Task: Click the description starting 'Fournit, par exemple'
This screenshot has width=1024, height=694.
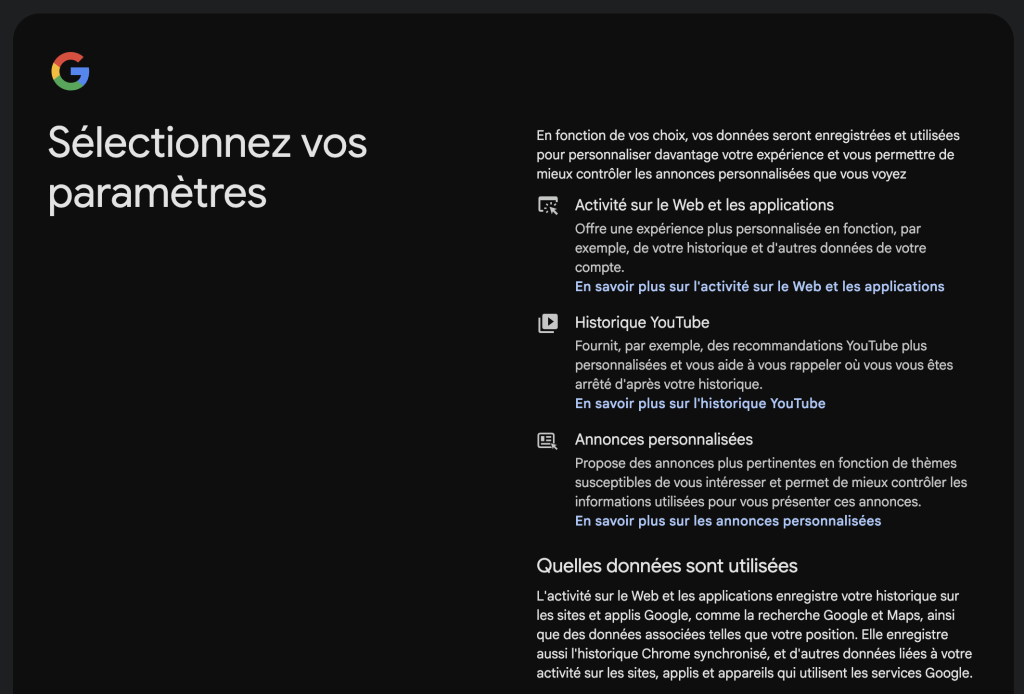Action: [x=764, y=365]
